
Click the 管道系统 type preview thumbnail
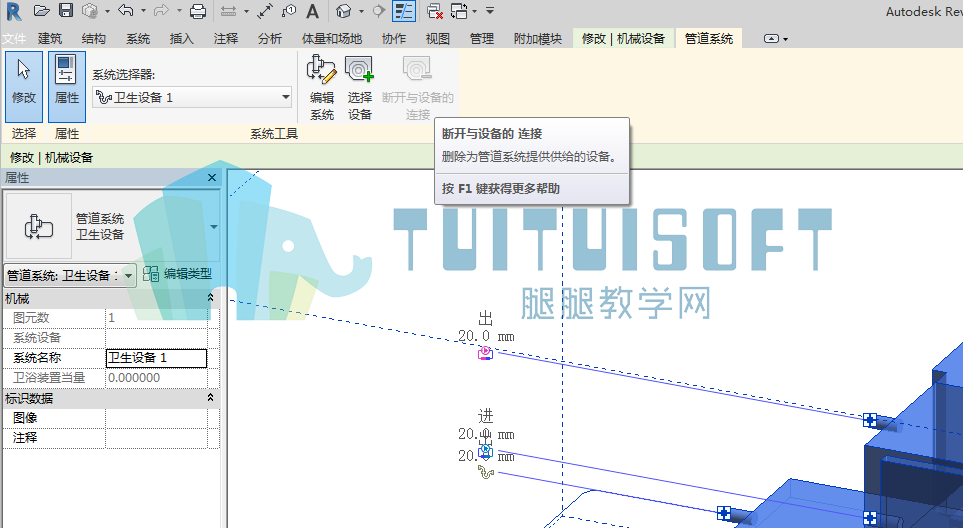39,226
